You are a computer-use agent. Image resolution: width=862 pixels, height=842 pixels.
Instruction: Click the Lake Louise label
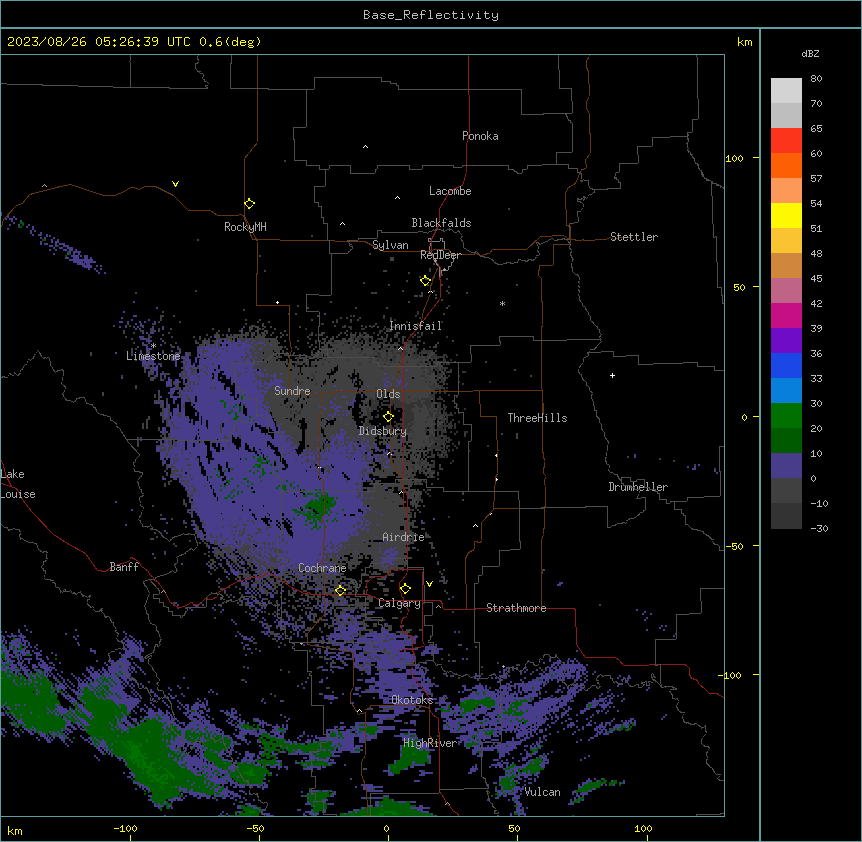18,484
